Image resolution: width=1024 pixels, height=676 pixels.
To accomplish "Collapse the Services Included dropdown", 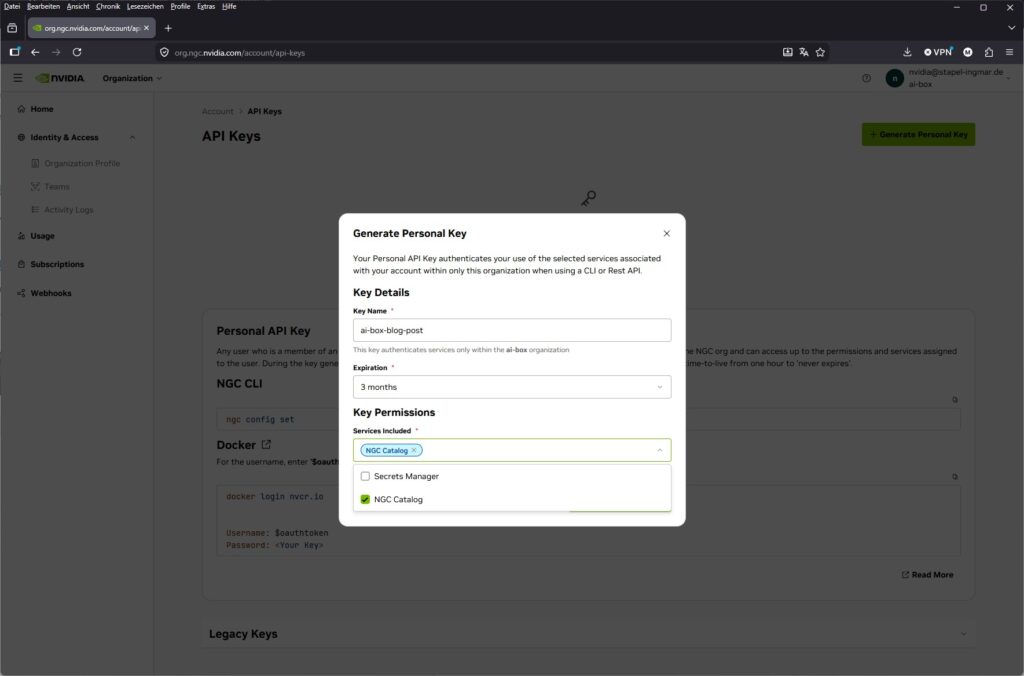I will click(x=660, y=450).
